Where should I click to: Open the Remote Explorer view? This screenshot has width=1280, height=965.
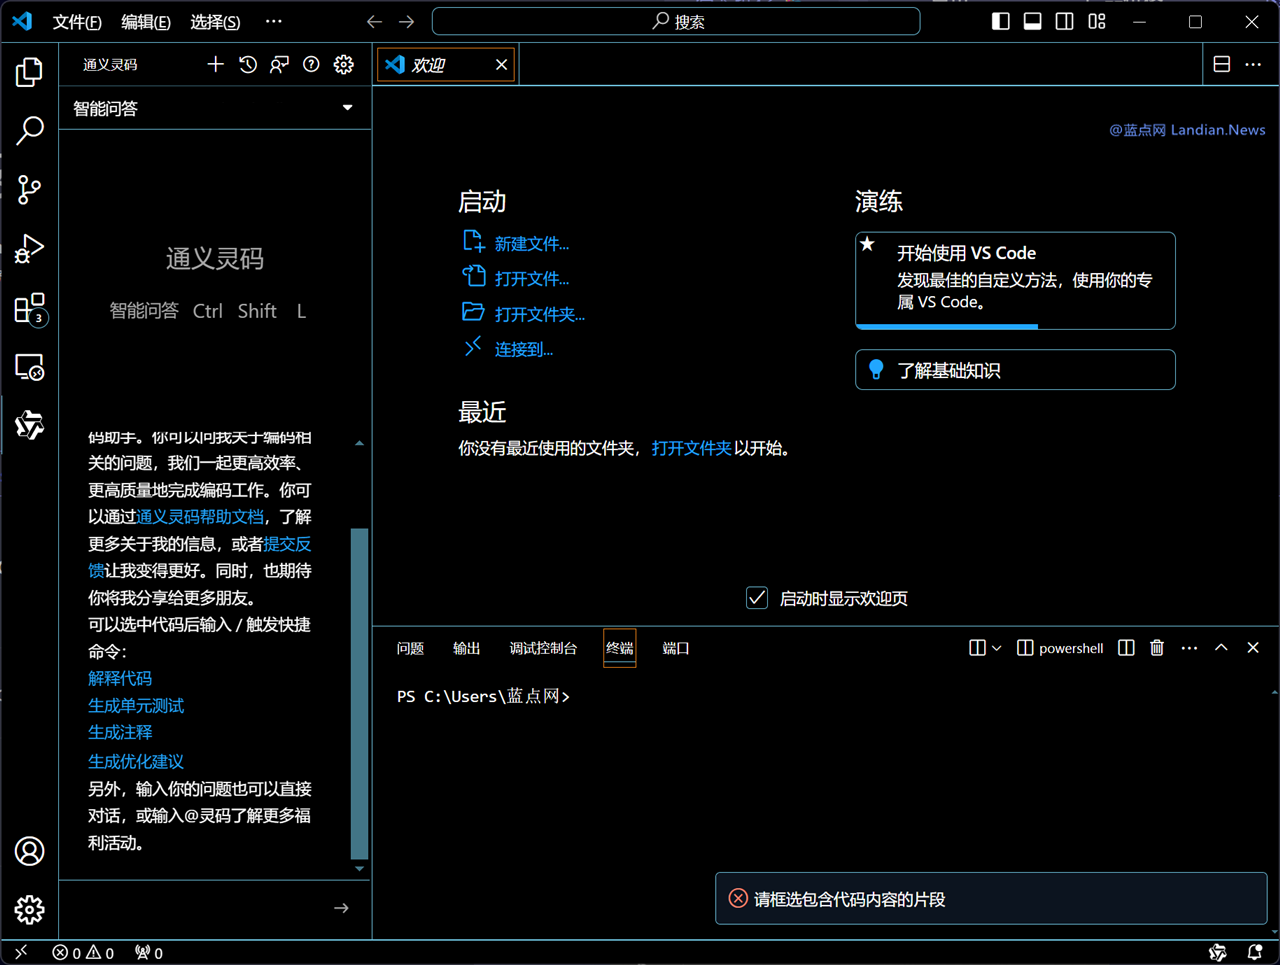coord(30,367)
